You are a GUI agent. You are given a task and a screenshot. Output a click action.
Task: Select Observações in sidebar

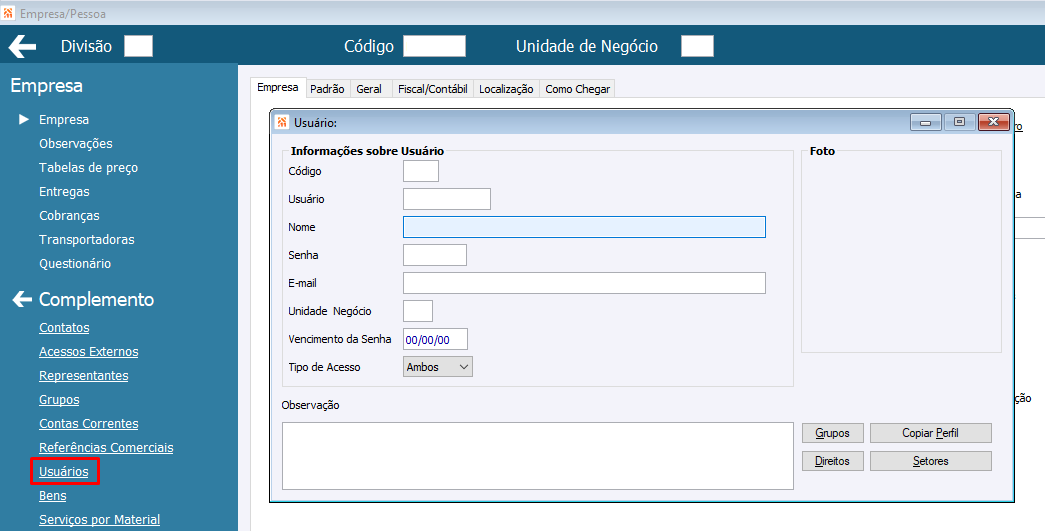[x=75, y=144]
